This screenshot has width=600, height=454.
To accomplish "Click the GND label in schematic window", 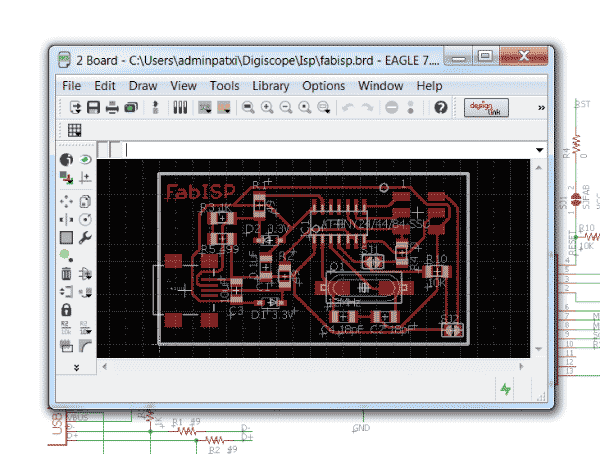I will [361, 428].
